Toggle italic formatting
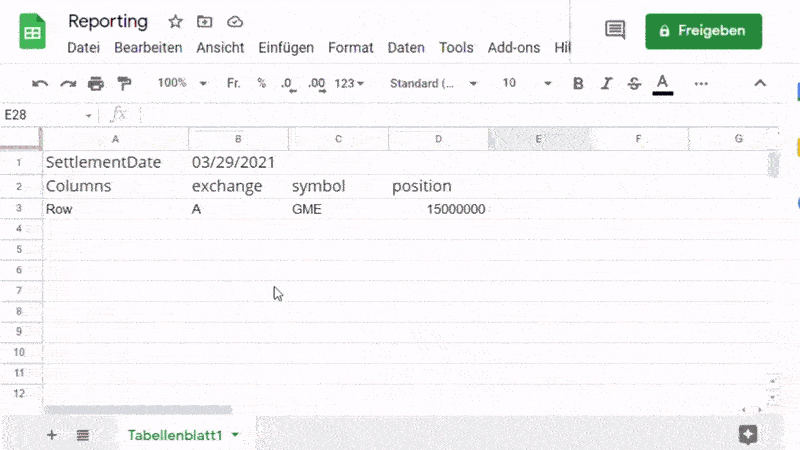This screenshot has width=800, height=450. [606, 83]
